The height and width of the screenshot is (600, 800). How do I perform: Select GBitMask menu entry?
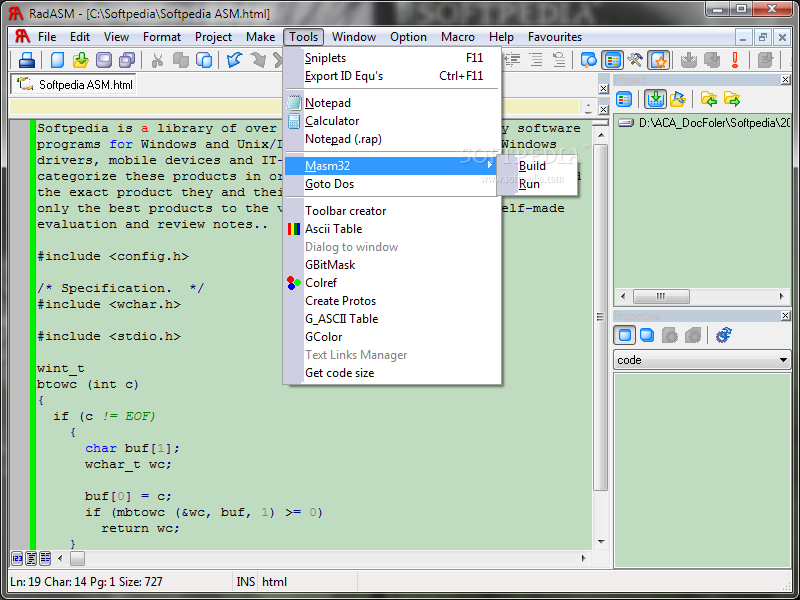[392, 265]
